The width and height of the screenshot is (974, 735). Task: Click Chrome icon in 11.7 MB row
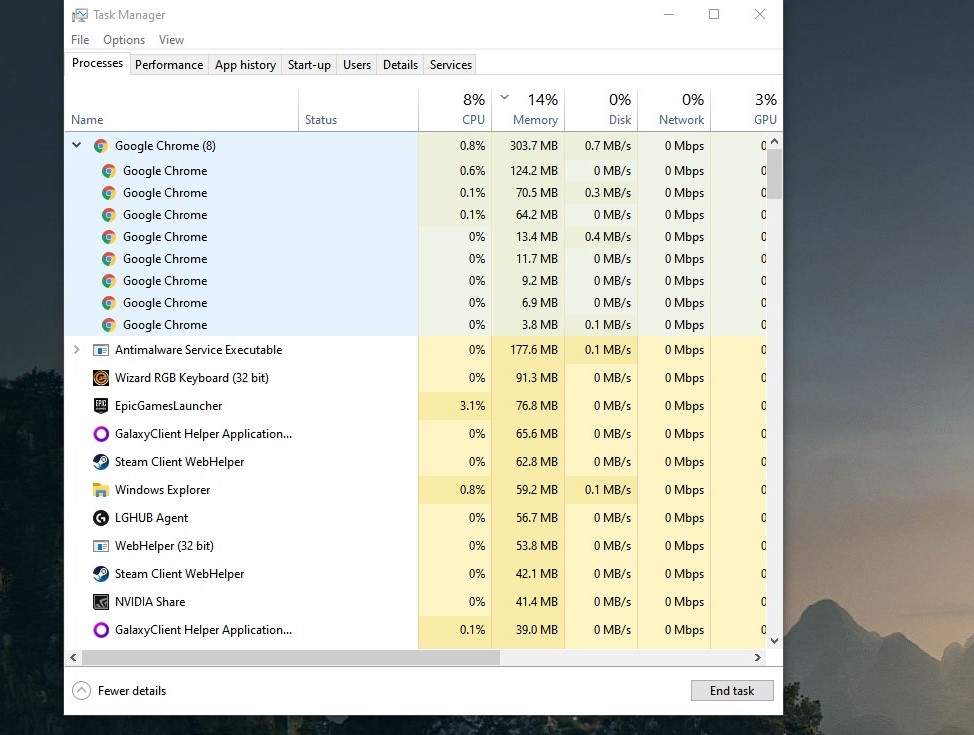coord(109,259)
